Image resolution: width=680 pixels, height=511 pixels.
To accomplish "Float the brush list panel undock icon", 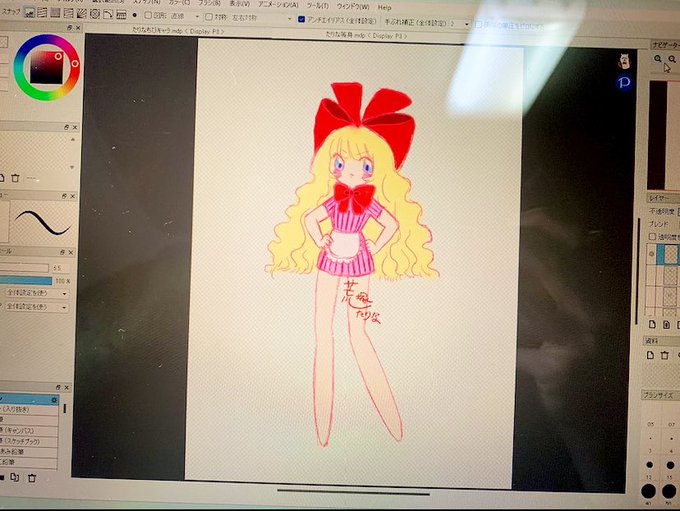I will tap(58, 387).
